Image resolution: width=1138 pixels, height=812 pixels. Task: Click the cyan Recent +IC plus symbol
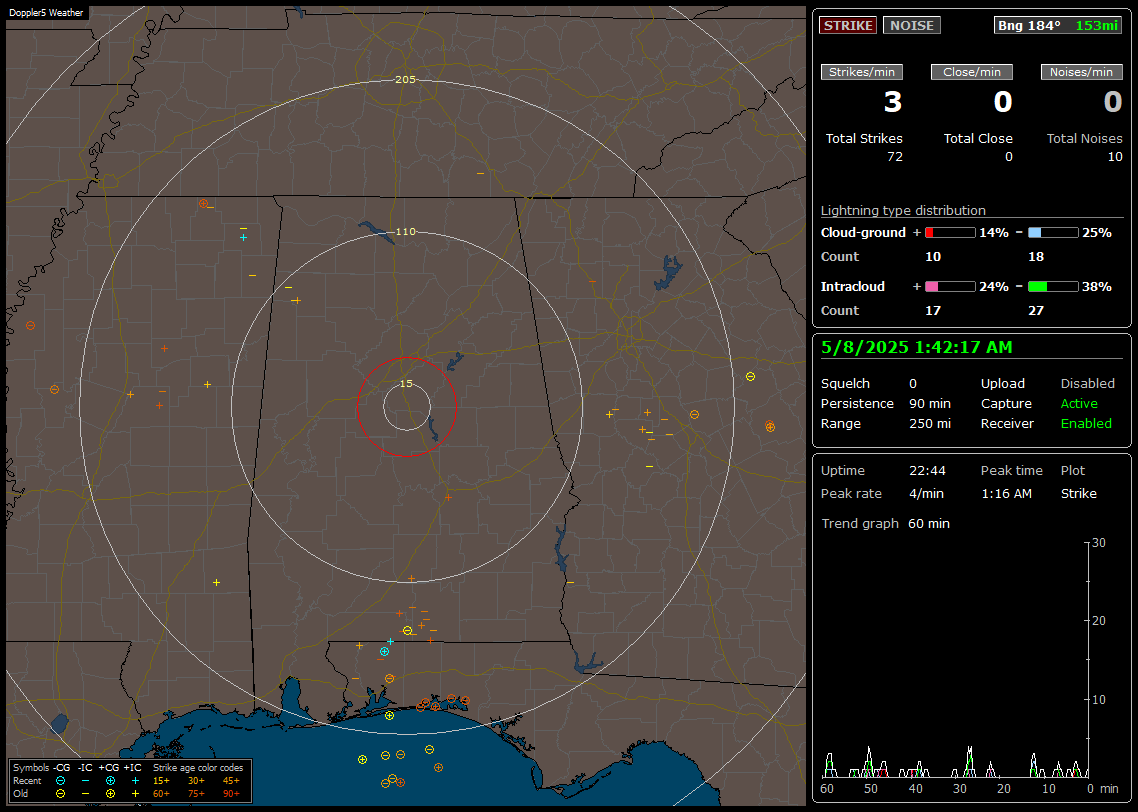tap(135, 781)
